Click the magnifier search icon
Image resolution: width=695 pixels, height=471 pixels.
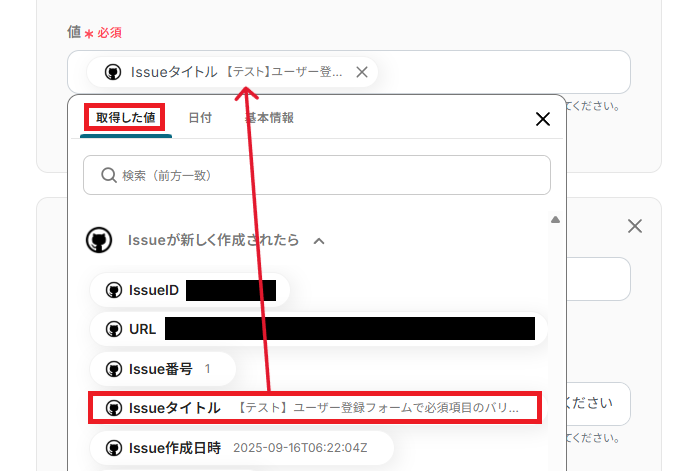point(109,175)
